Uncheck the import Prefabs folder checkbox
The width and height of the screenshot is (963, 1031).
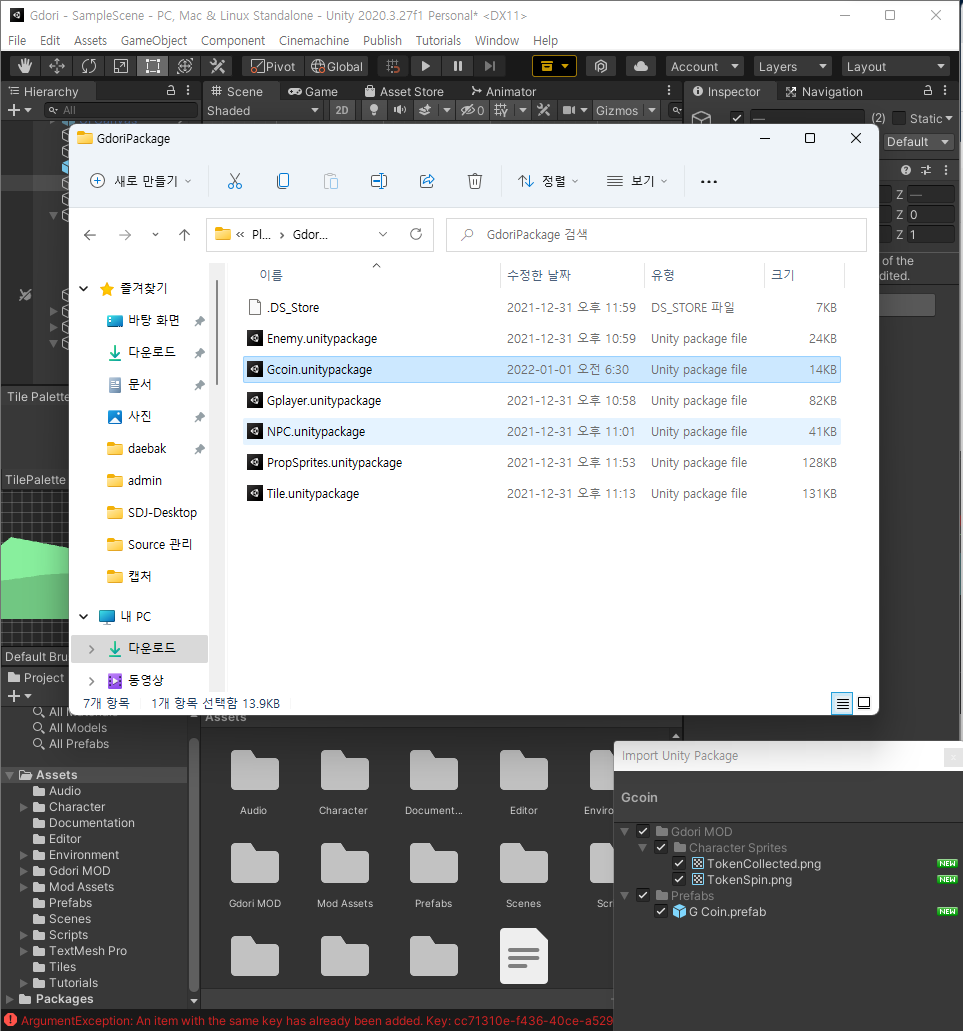pos(643,895)
